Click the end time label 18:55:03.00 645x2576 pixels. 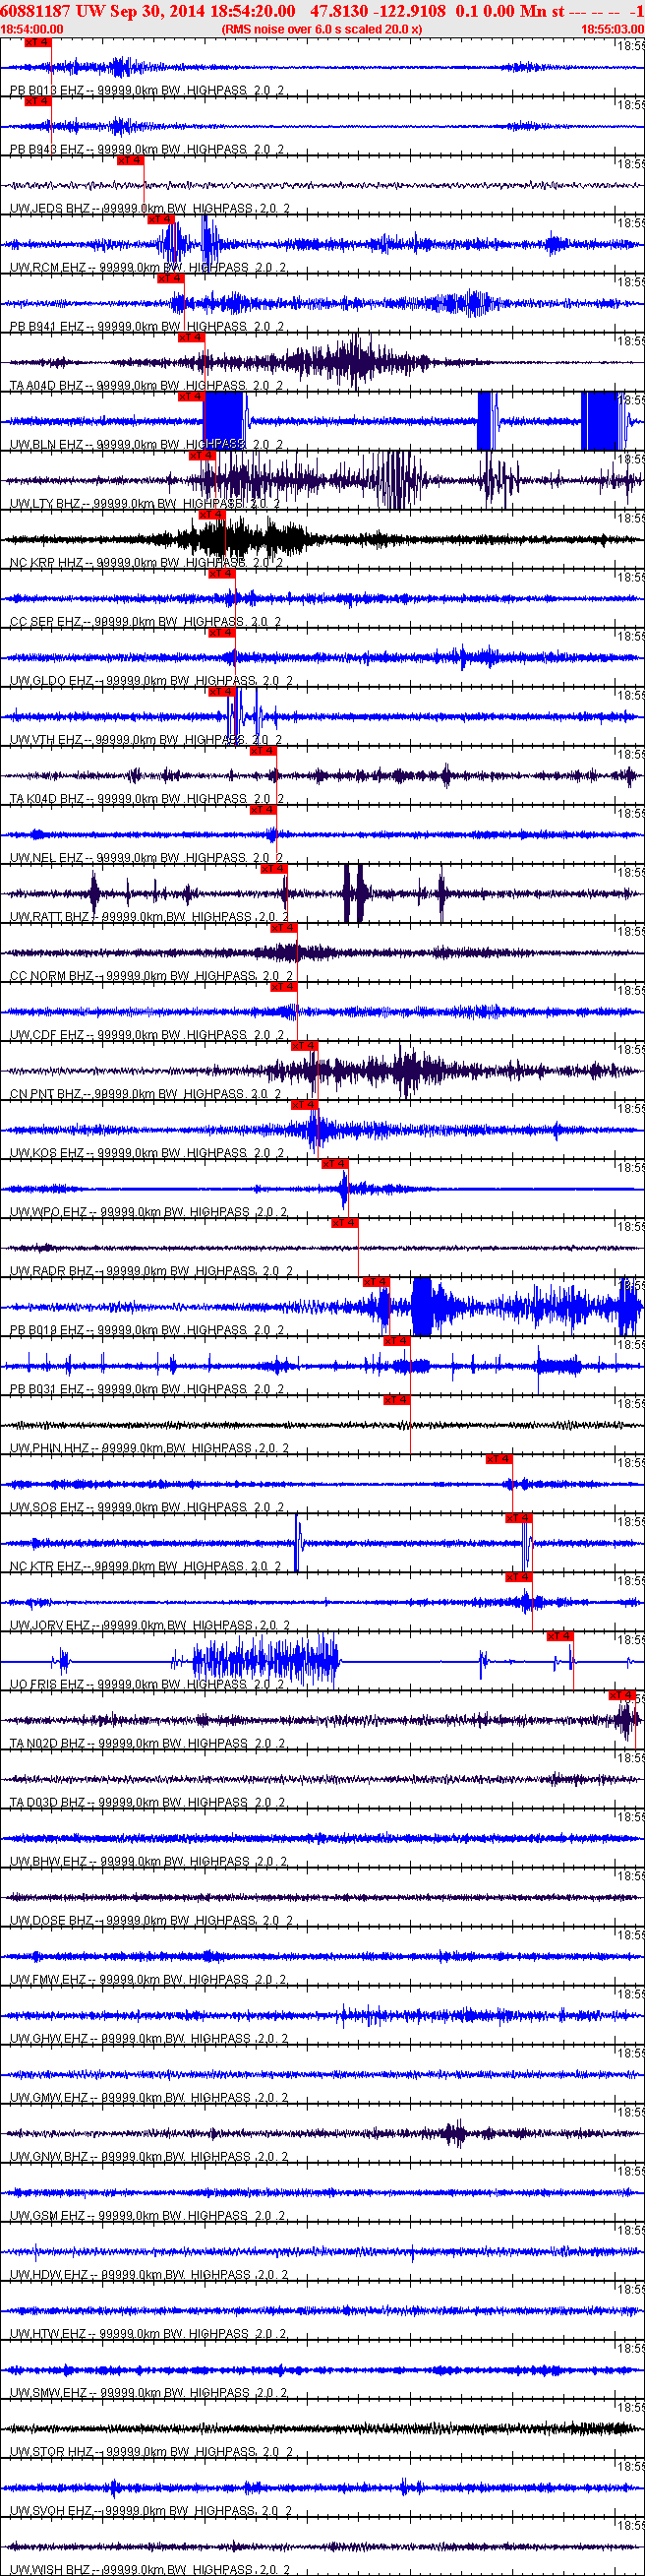(x=612, y=29)
